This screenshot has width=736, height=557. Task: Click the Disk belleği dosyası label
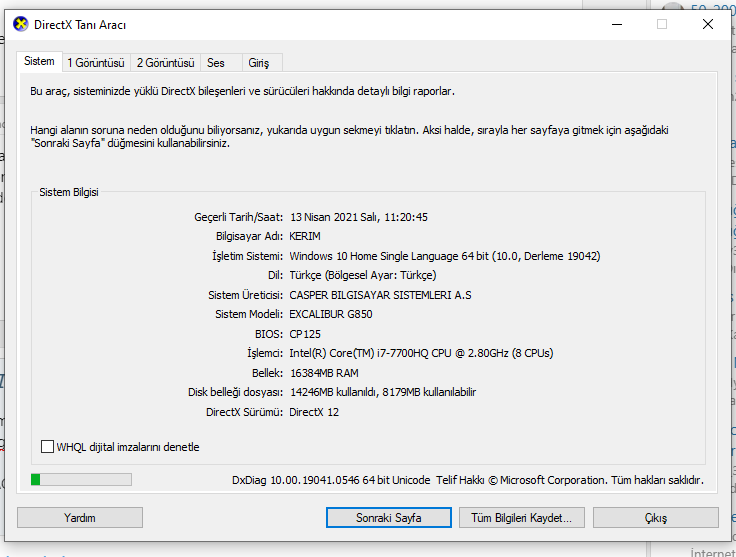(x=236, y=392)
